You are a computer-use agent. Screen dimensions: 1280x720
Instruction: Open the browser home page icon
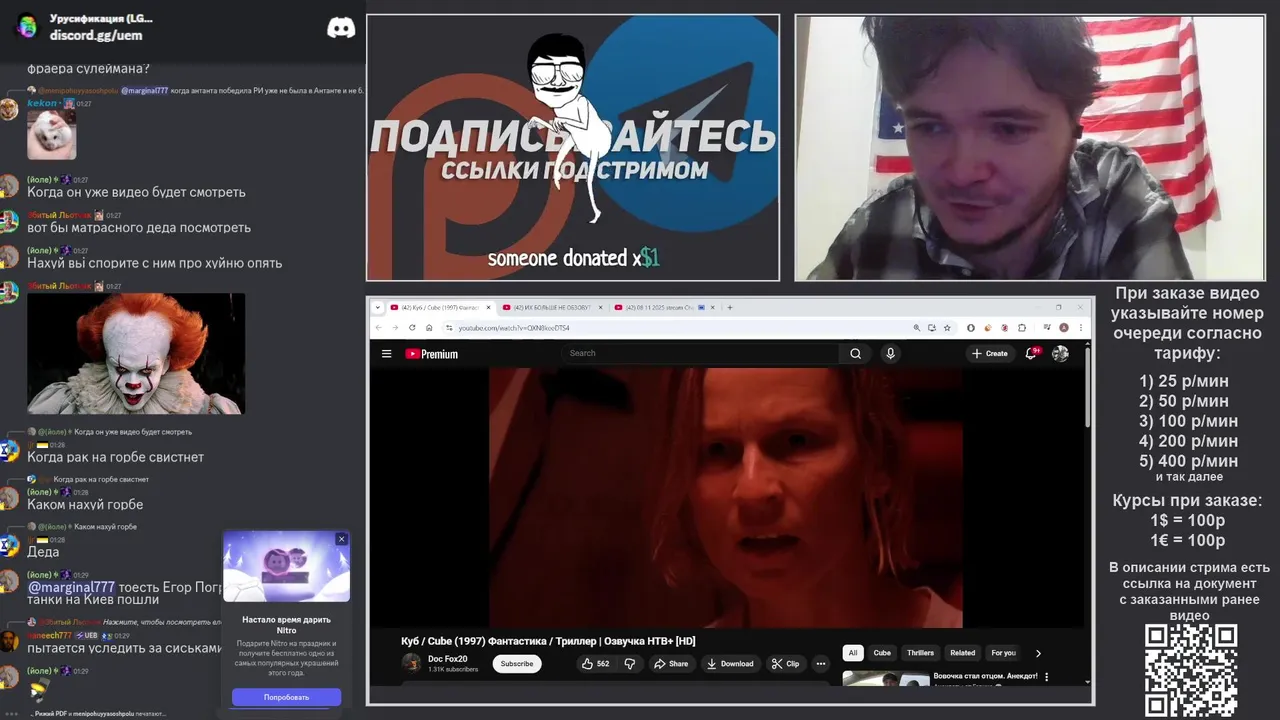pos(429,327)
